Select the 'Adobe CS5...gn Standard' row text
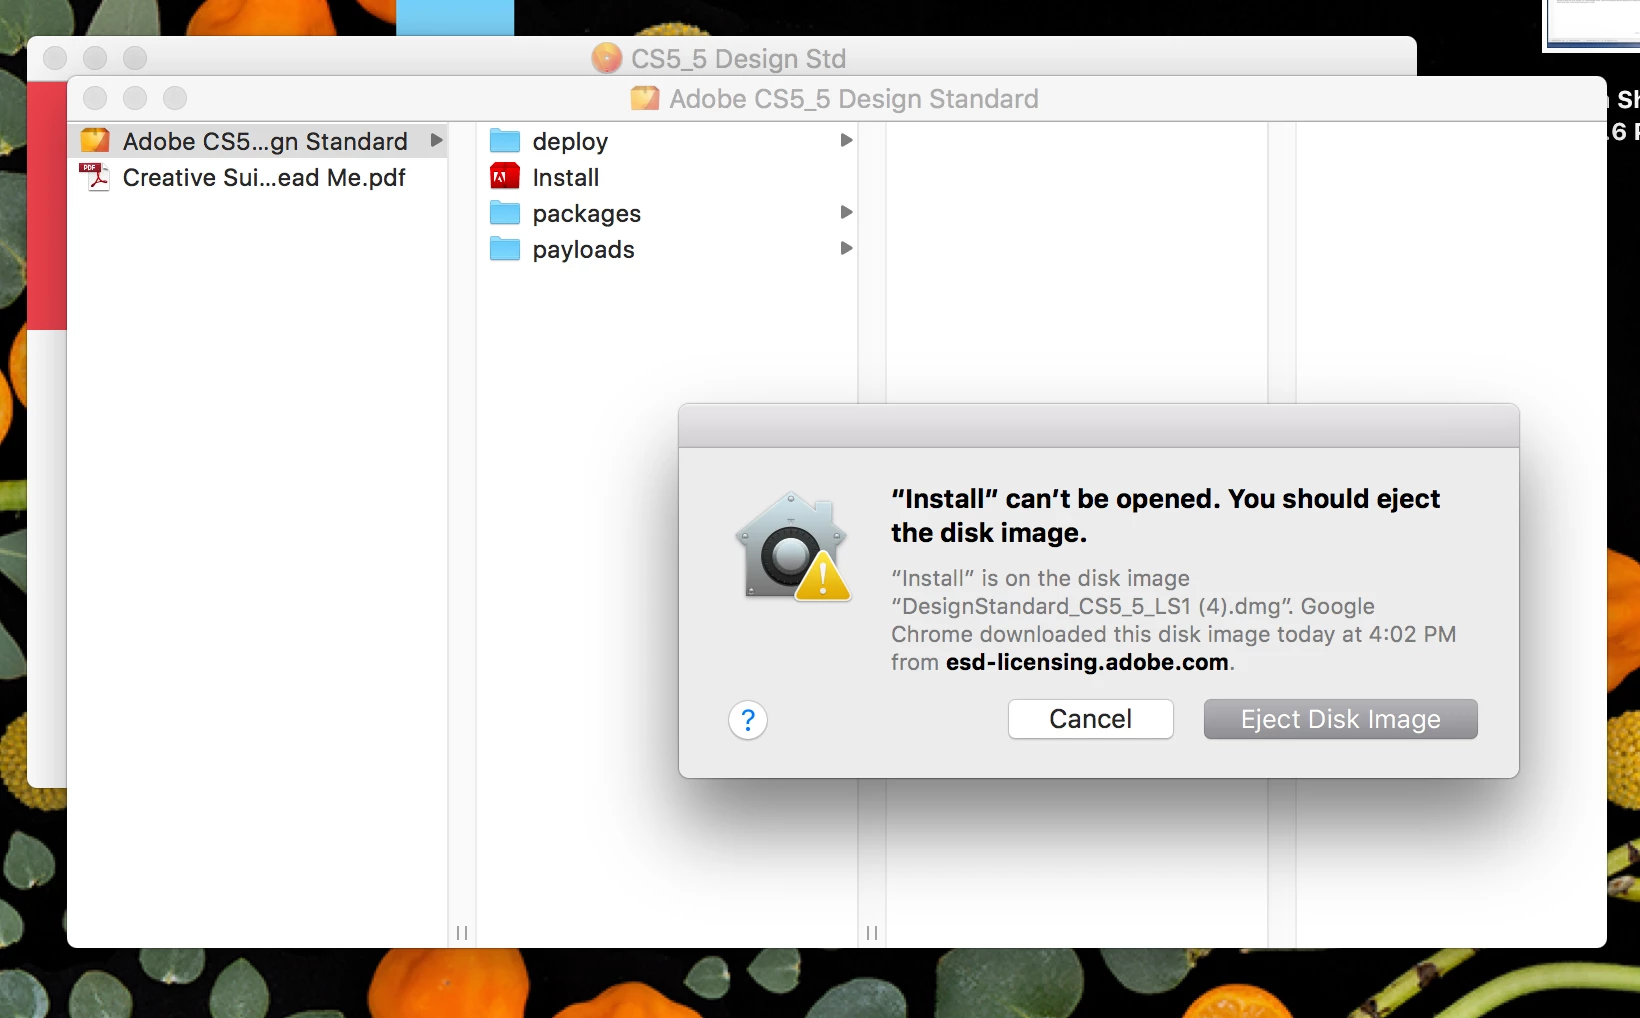Image resolution: width=1640 pixels, height=1018 pixels. pos(265,141)
